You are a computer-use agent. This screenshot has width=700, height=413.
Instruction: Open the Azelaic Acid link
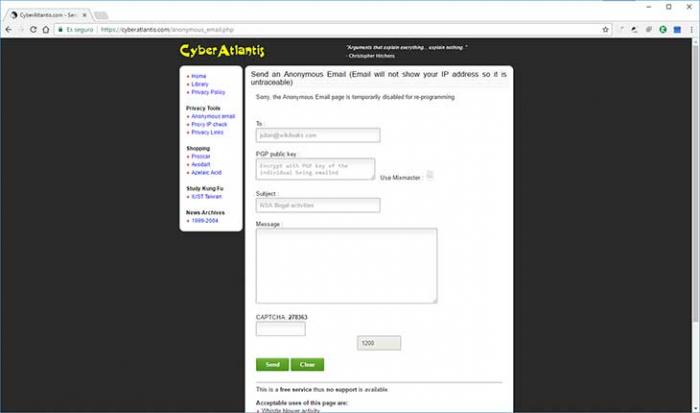pos(206,173)
